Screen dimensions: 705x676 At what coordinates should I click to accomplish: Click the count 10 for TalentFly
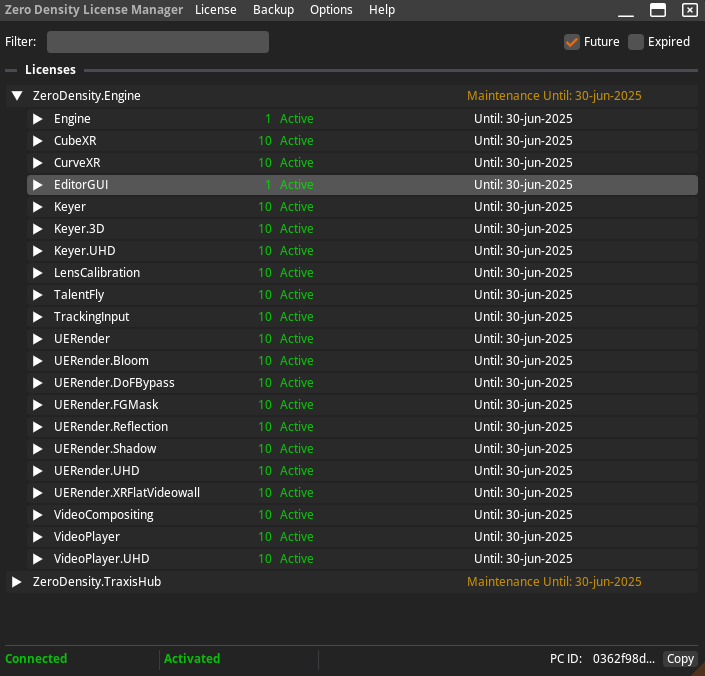point(265,295)
